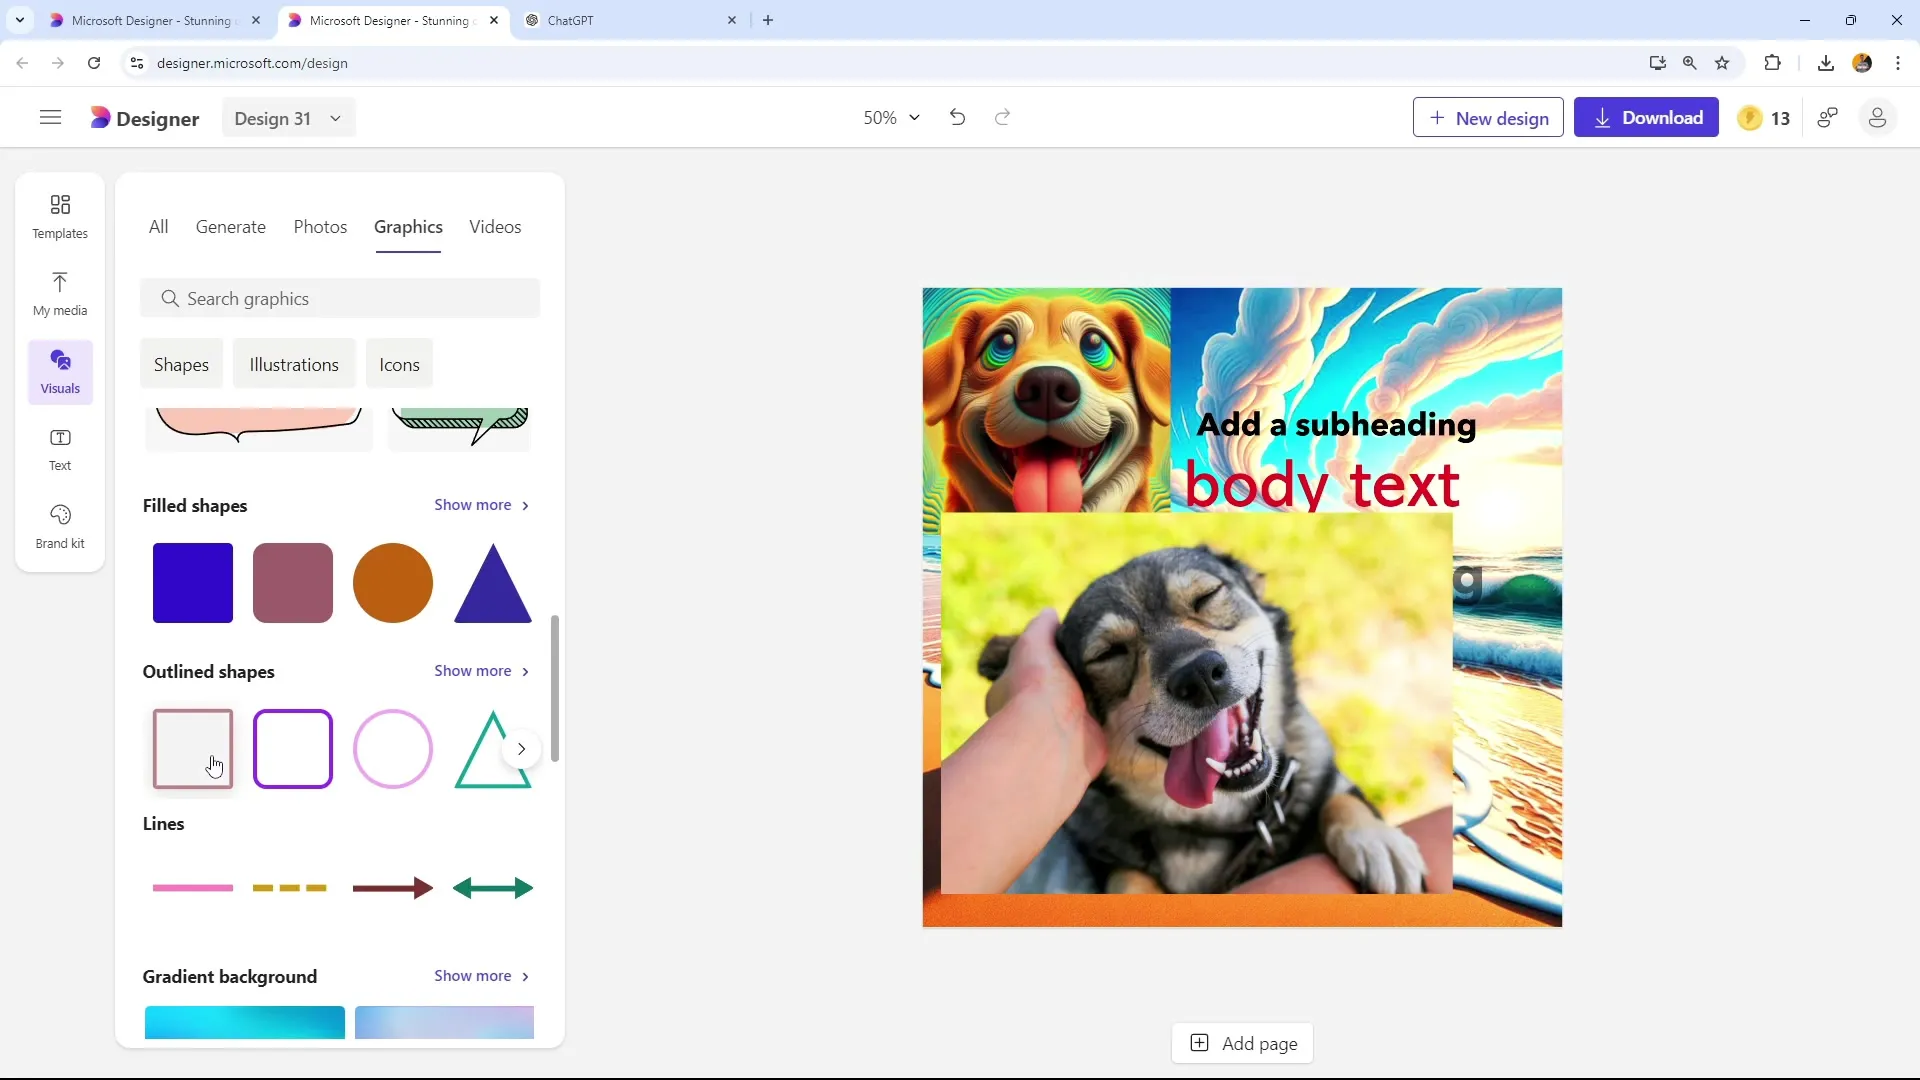Reload the browser page
Screen dimensions: 1920x1080
94,63
